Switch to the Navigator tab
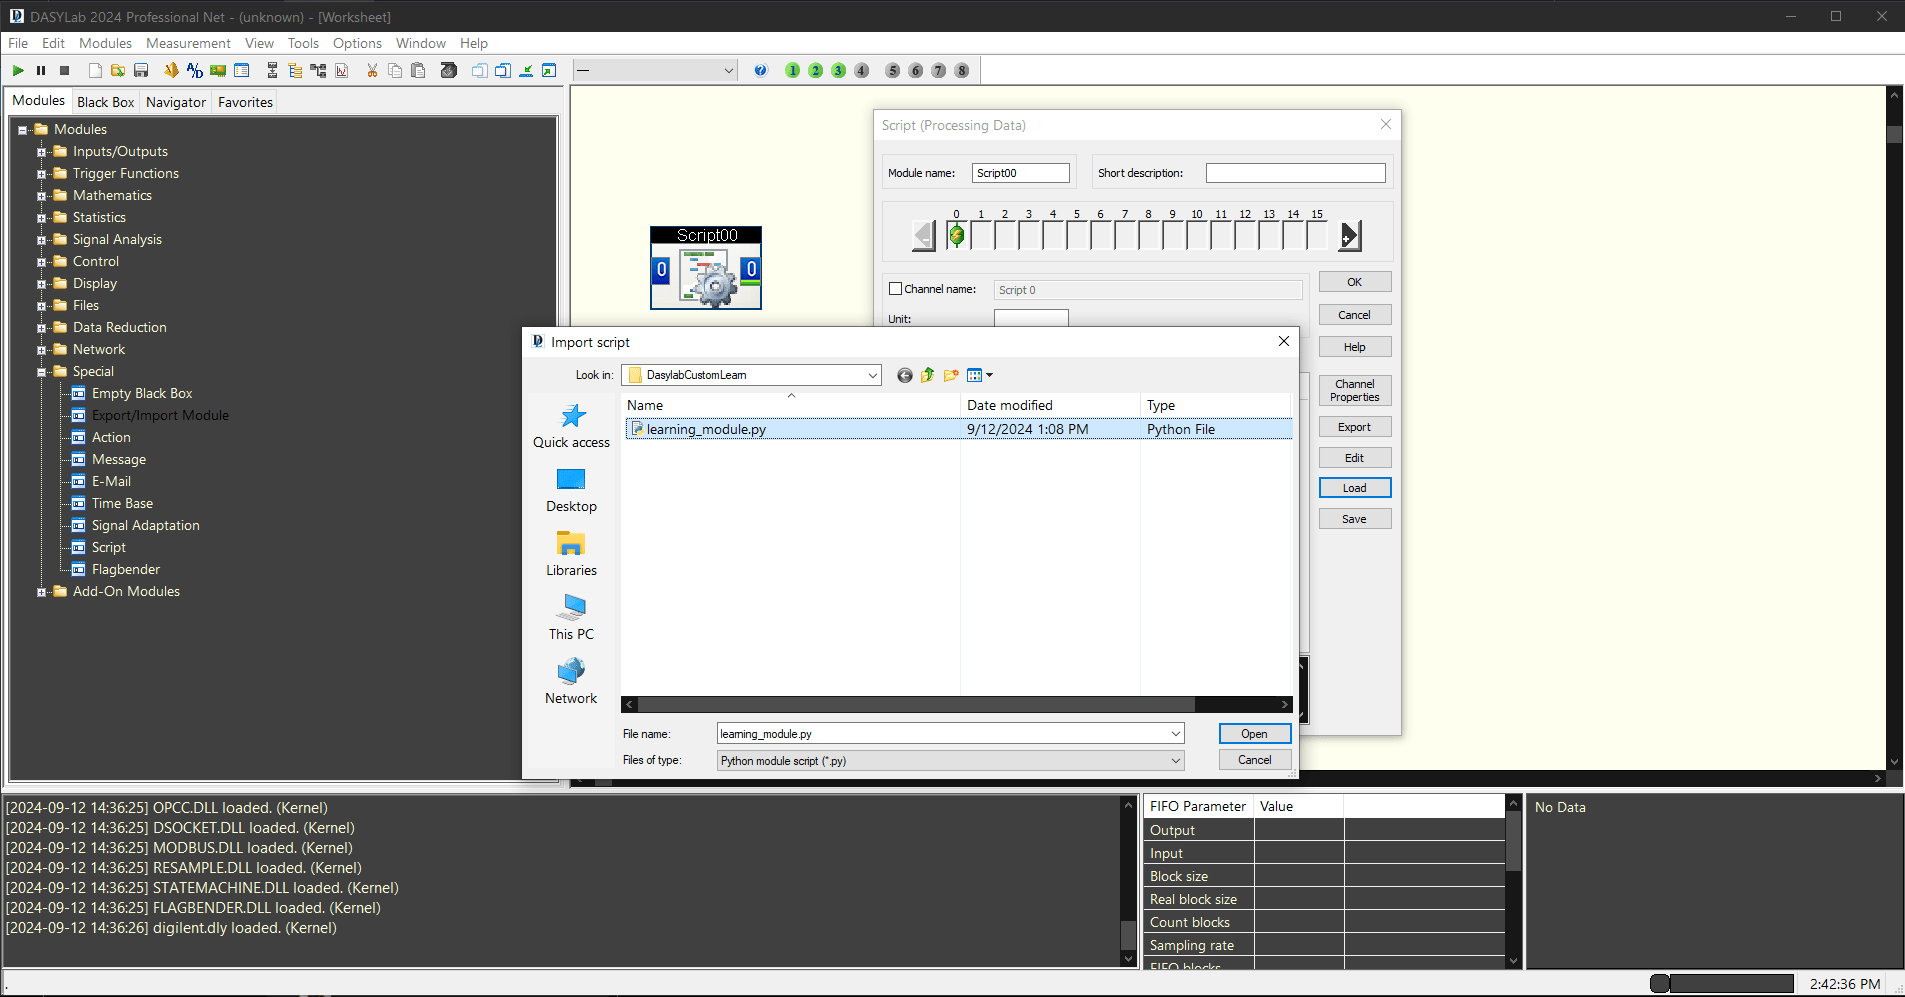The image size is (1905, 997). 176,102
